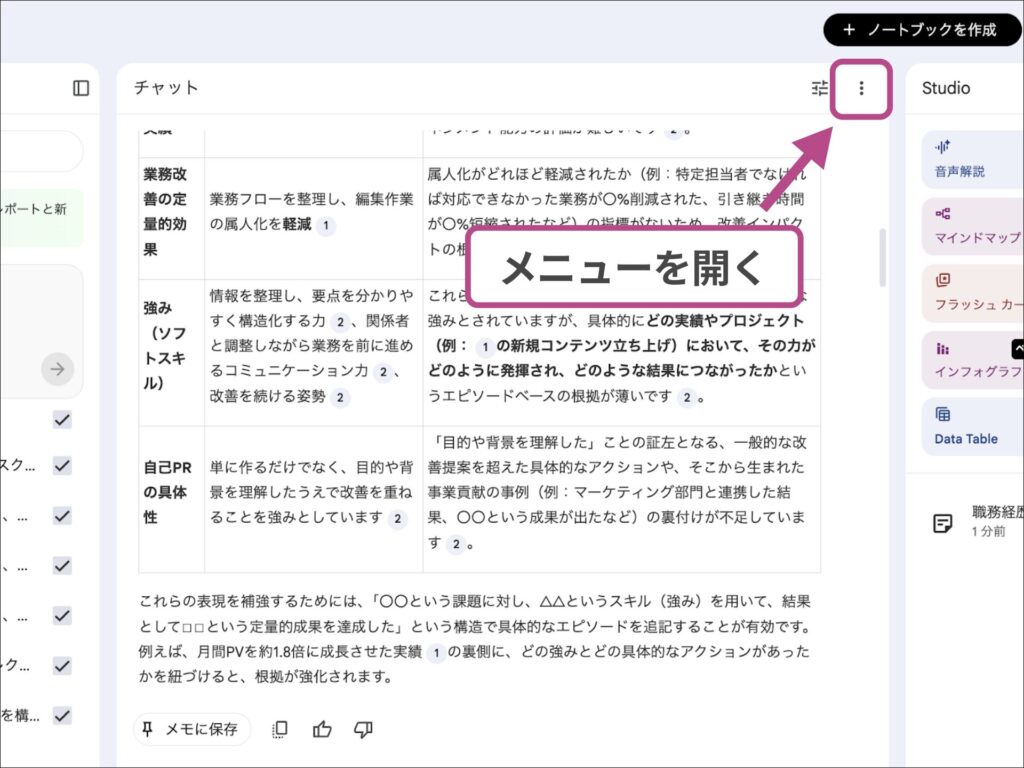Viewport: 1024px width, 768px height.
Task: Deselect the スク source checkbox
Action: (60, 465)
